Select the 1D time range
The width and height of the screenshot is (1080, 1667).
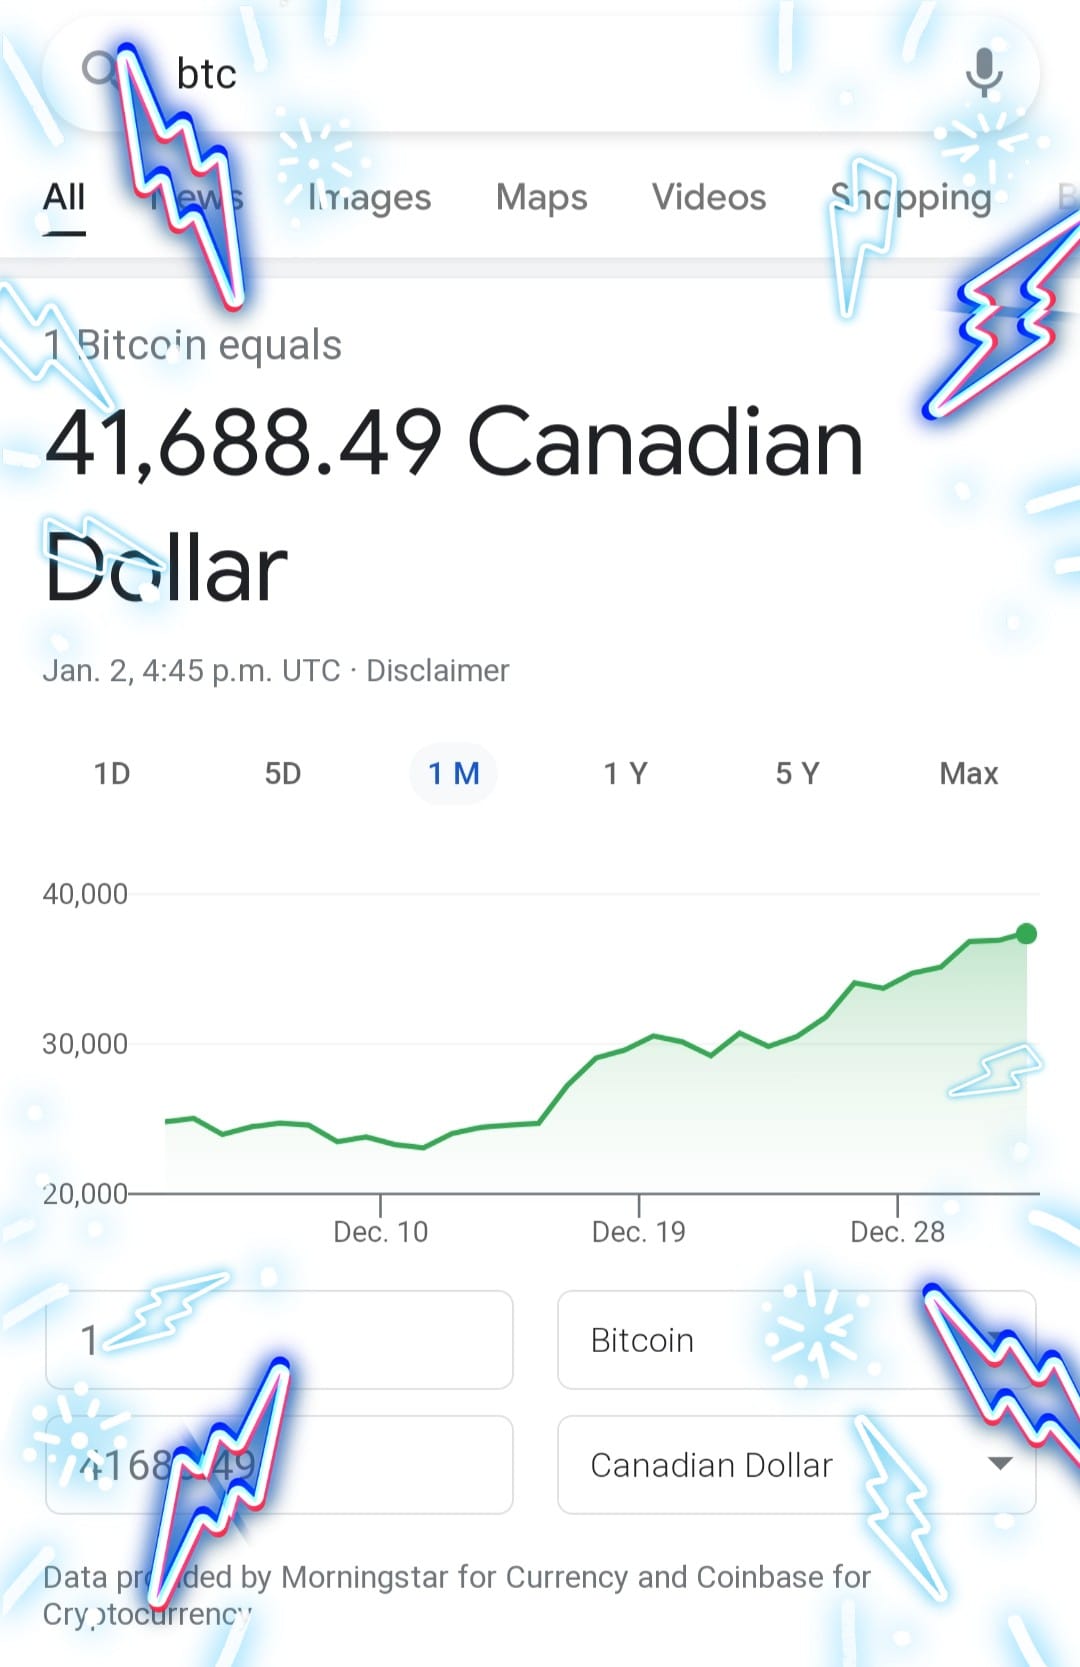(112, 773)
